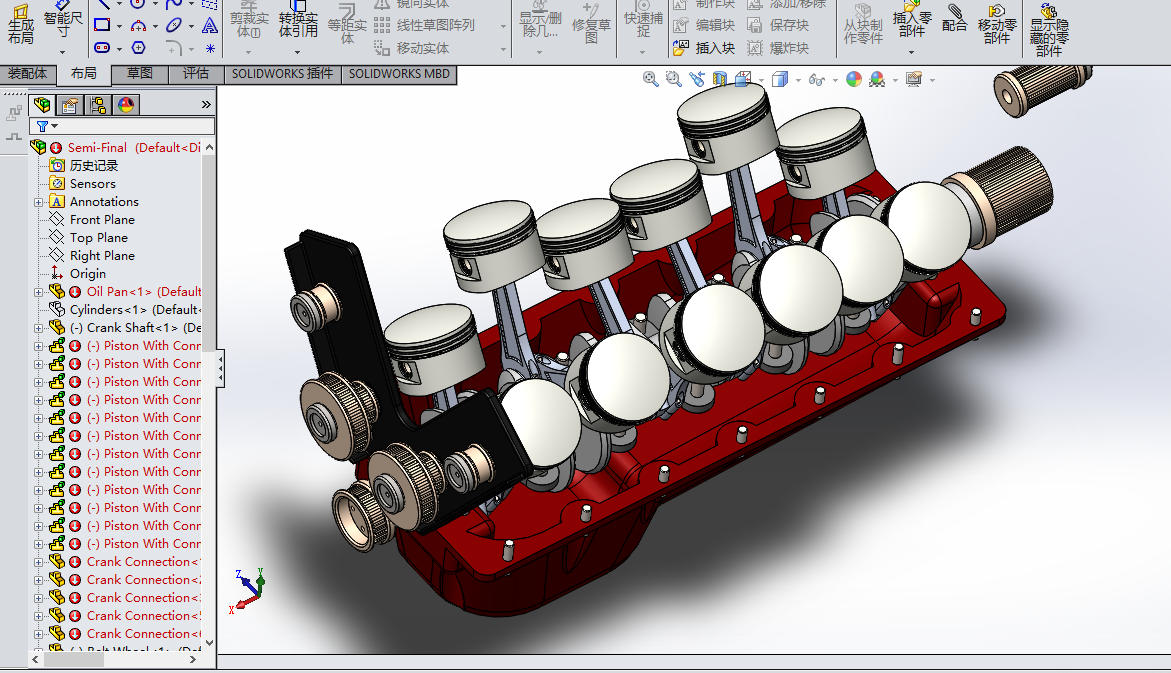The height and width of the screenshot is (673, 1171).
Task: Open the 插入零部件 dropdown arrow
Action: [x=910, y=50]
